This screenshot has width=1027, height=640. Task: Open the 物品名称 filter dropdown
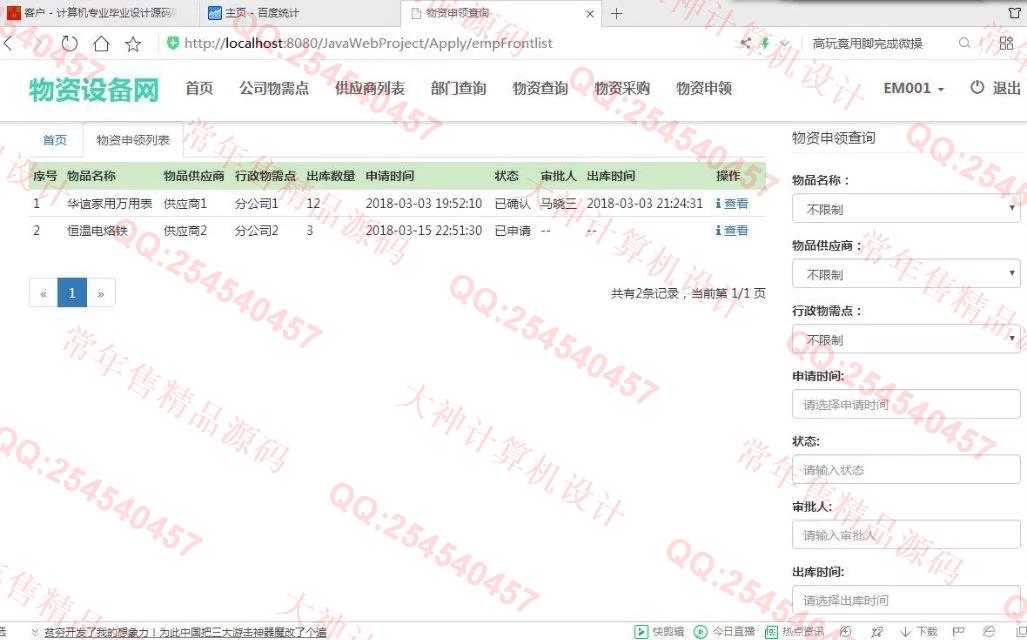coord(906,208)
